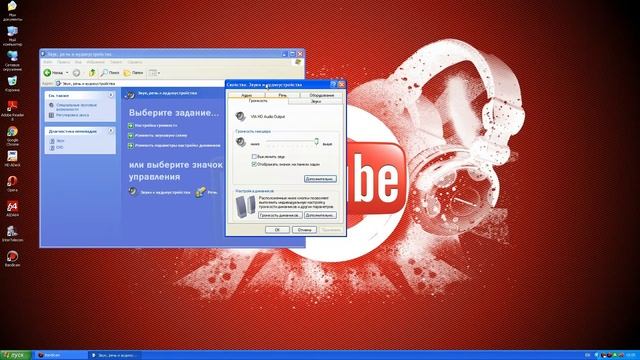Launch Opera browser from the desktop

12,181
